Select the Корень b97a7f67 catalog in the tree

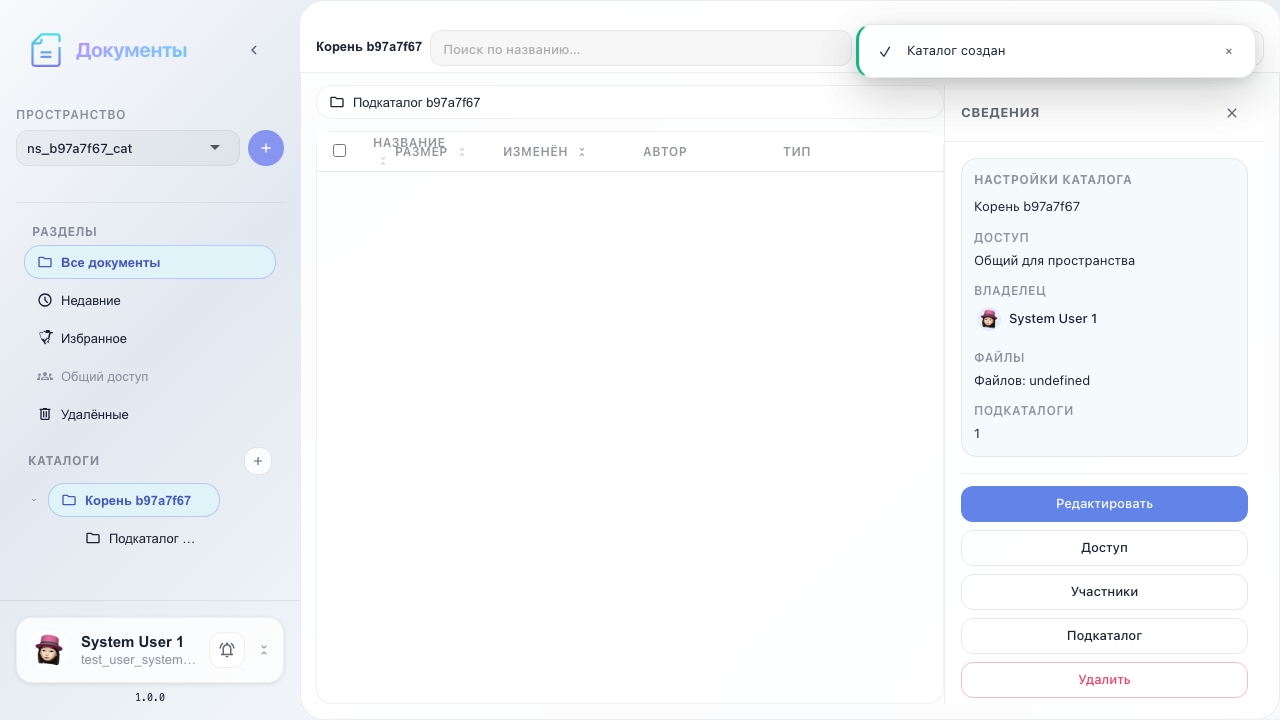(134, 500)
